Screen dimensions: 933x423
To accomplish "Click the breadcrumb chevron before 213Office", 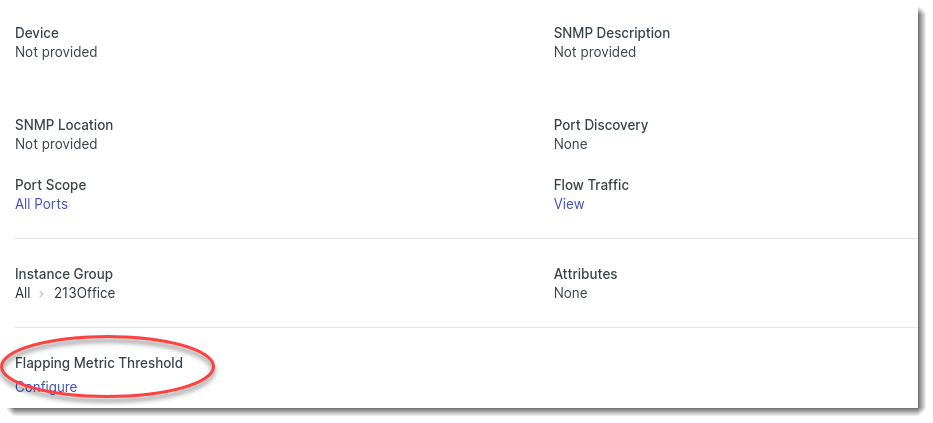I will [x=41, y=294].
